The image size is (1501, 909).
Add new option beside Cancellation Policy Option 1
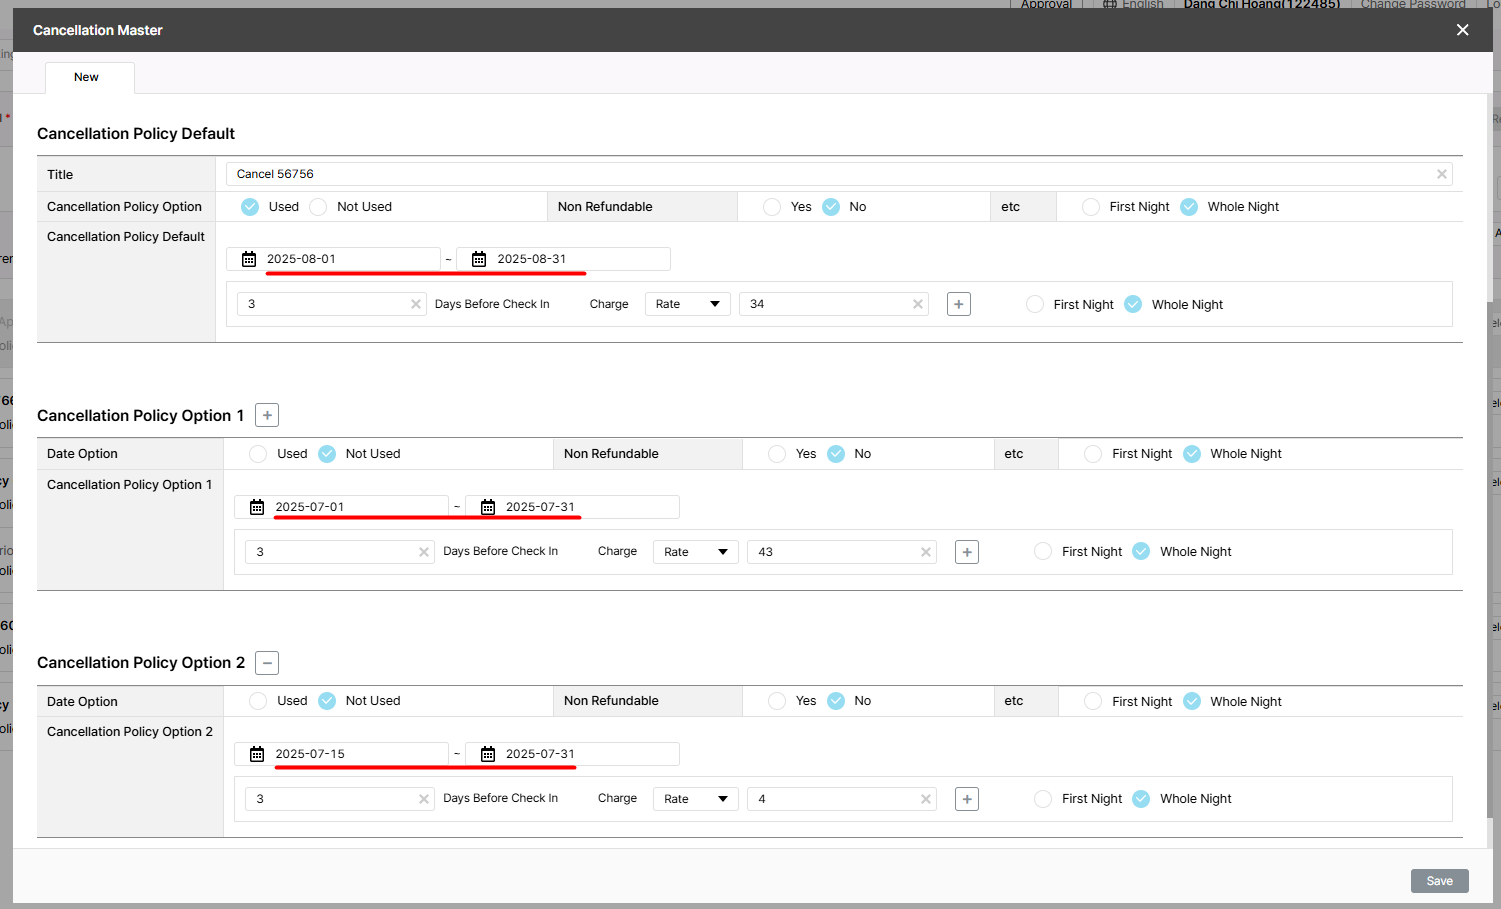(x=267, y=415)
